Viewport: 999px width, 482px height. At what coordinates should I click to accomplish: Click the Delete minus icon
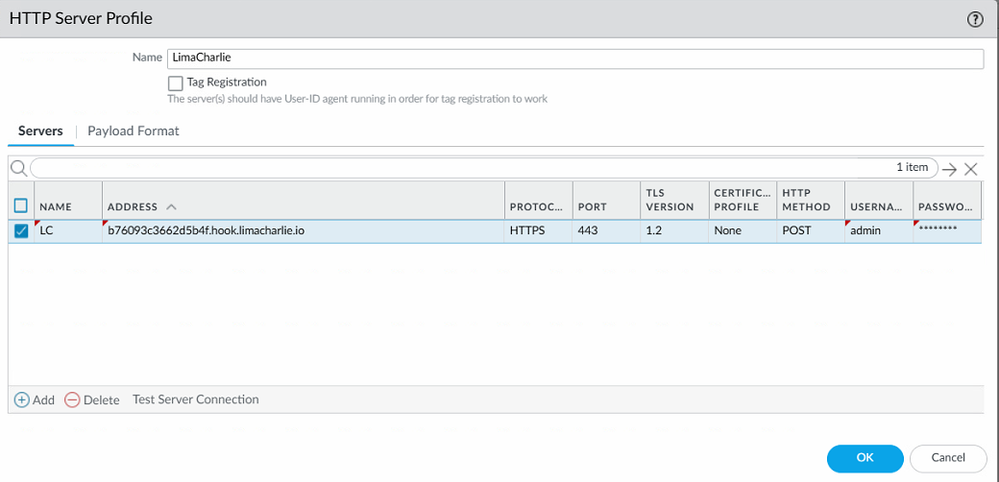(72, 400)
